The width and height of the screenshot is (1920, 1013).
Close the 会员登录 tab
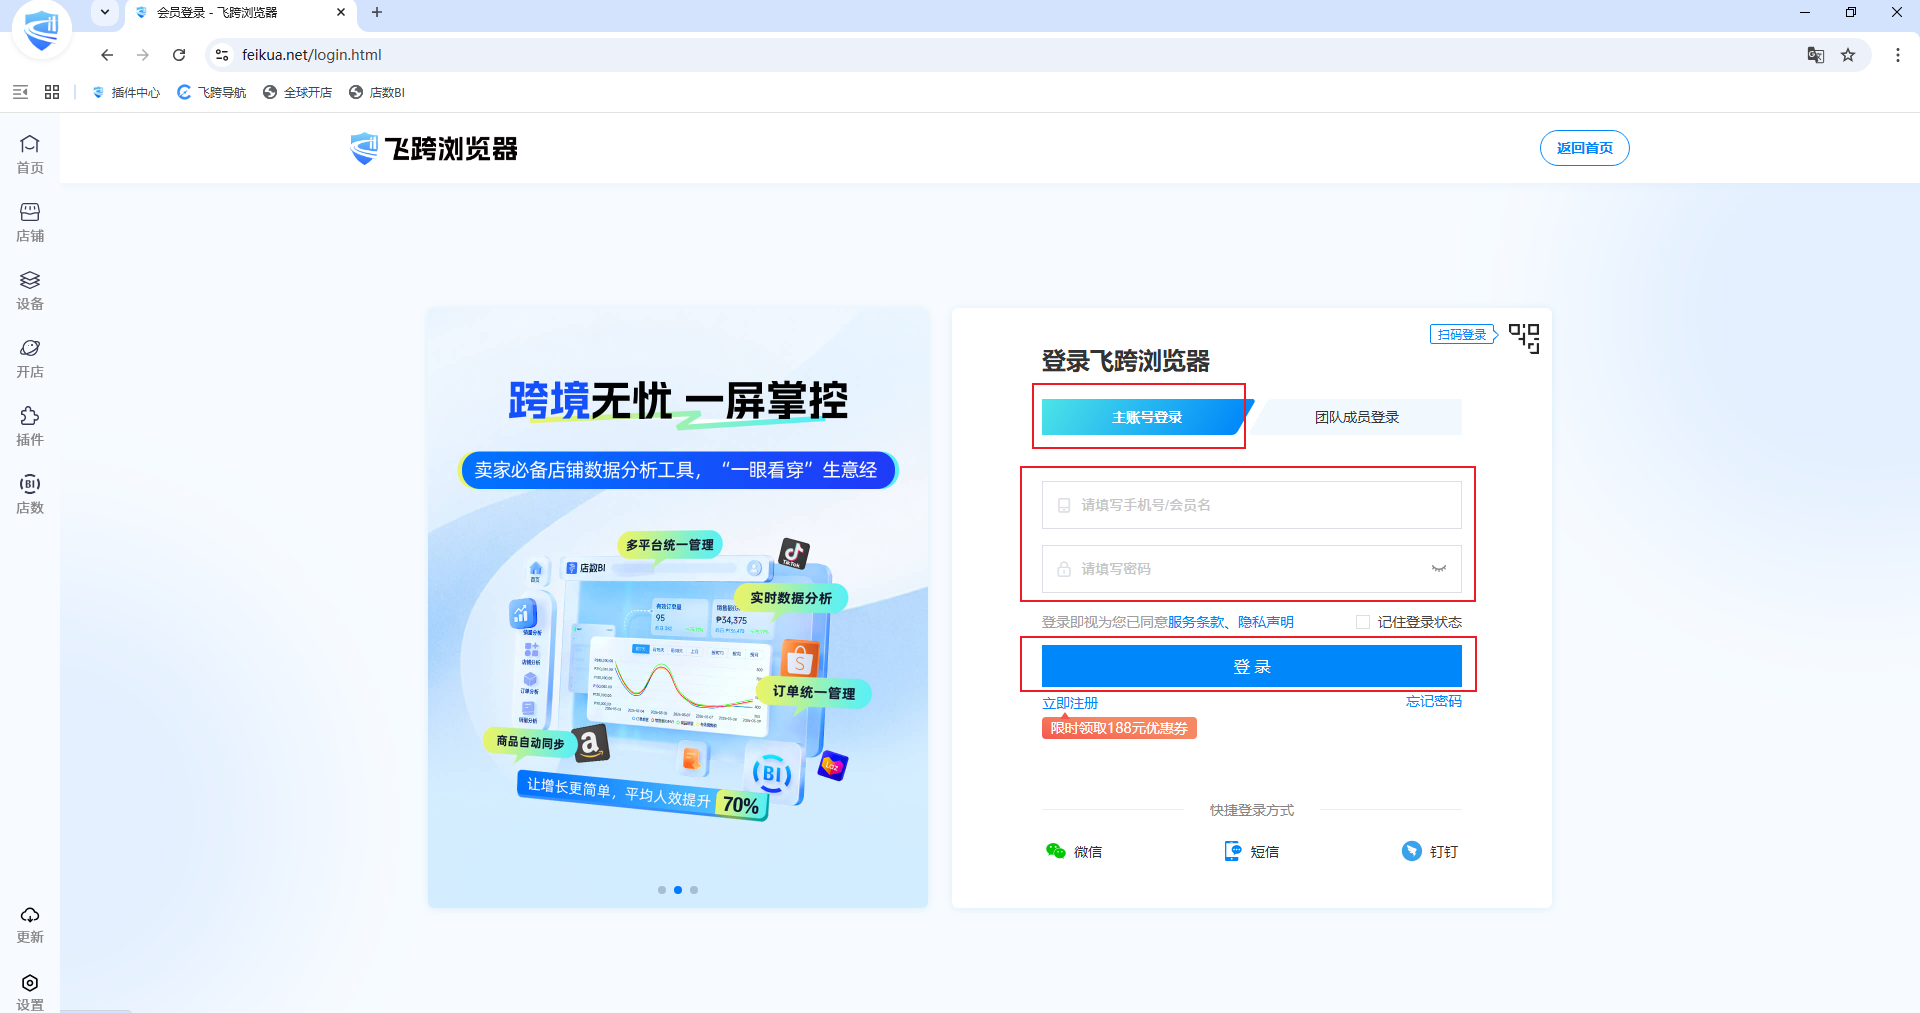pos(341,12)
